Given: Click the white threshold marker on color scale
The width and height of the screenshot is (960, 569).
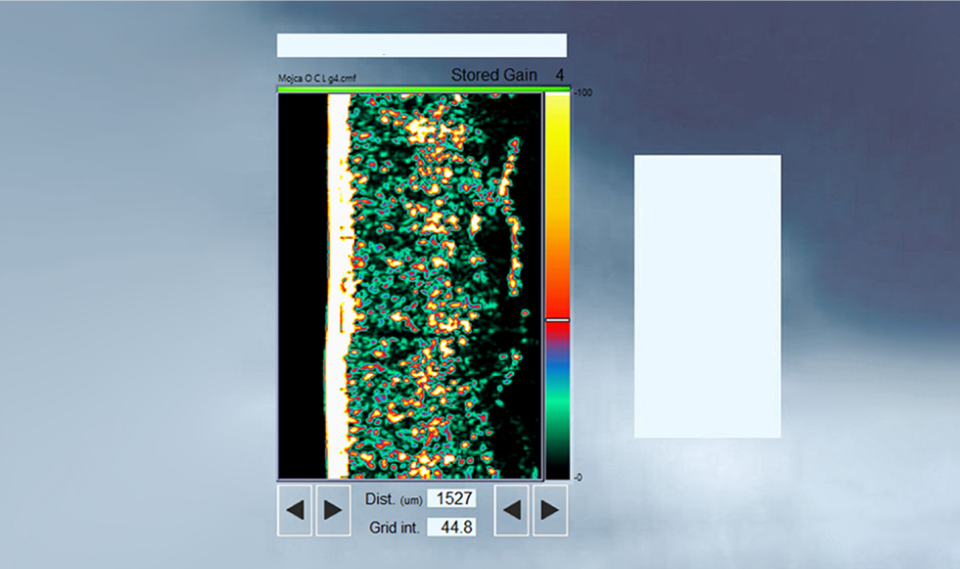Looking at the screenshot, I should (x=557, y=320).
